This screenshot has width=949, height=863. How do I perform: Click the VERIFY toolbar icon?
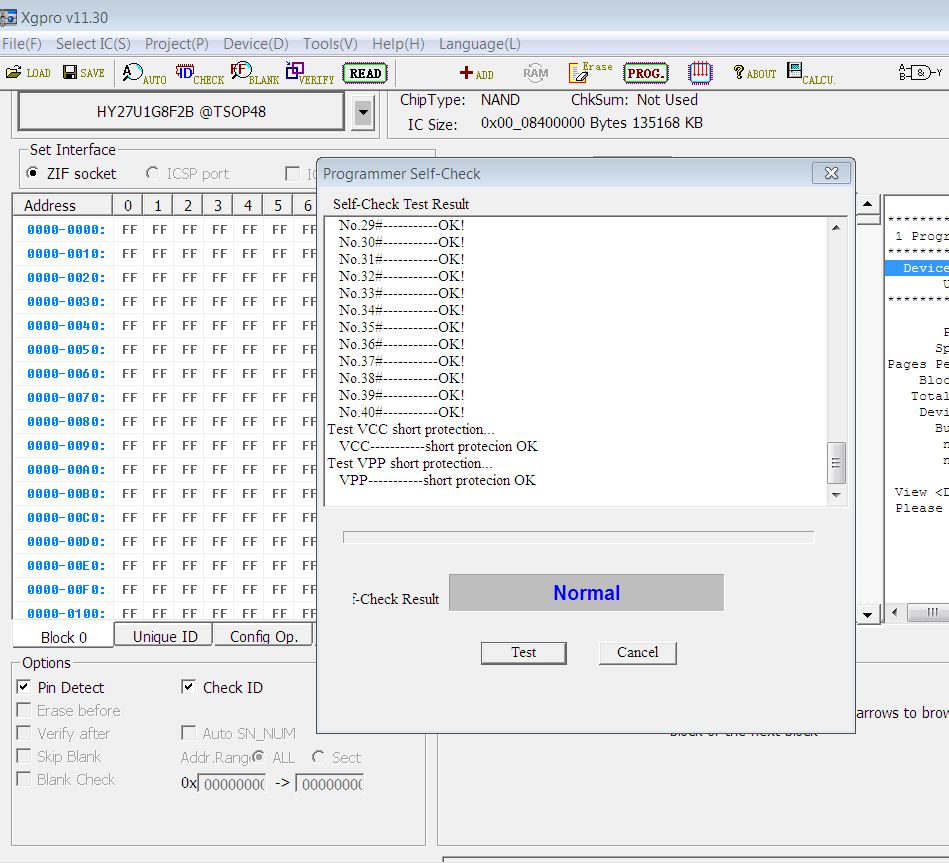(x=309, y=73)
